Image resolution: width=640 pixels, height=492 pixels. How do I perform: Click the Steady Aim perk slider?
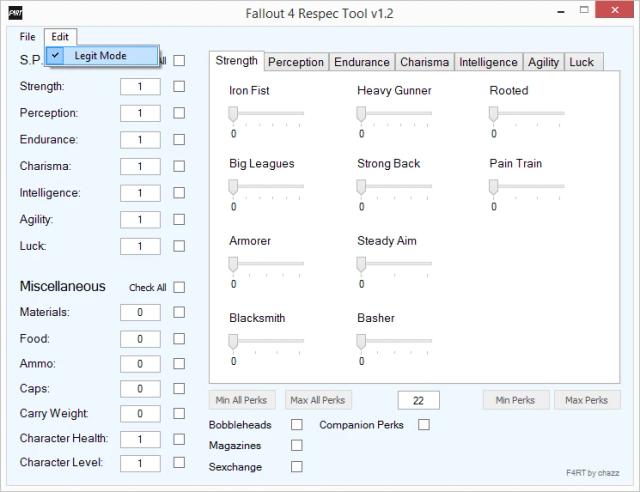point(394,266)
